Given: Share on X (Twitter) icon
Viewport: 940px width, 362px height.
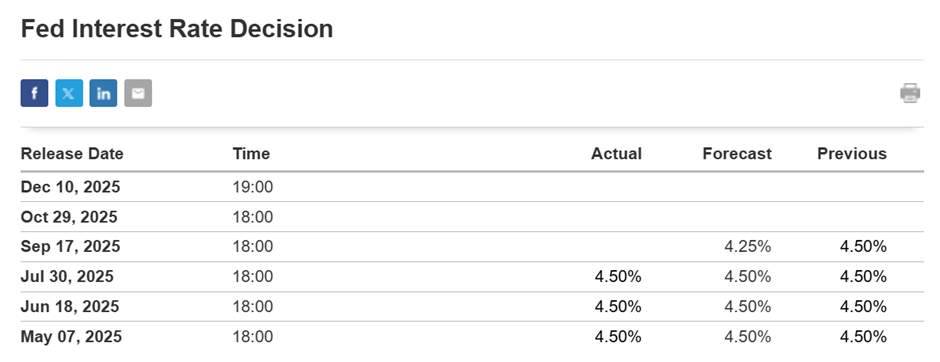Looking at the screenshot, I should (69, 93).
